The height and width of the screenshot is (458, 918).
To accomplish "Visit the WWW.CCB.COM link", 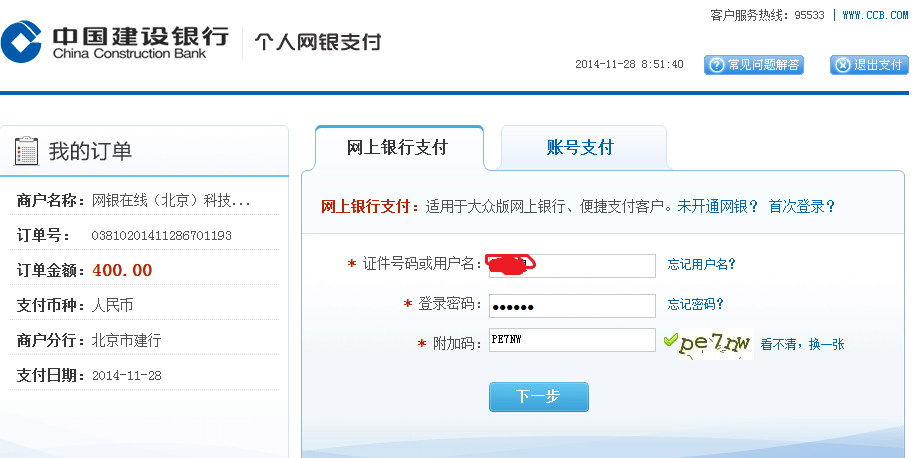I will point(875,15).
